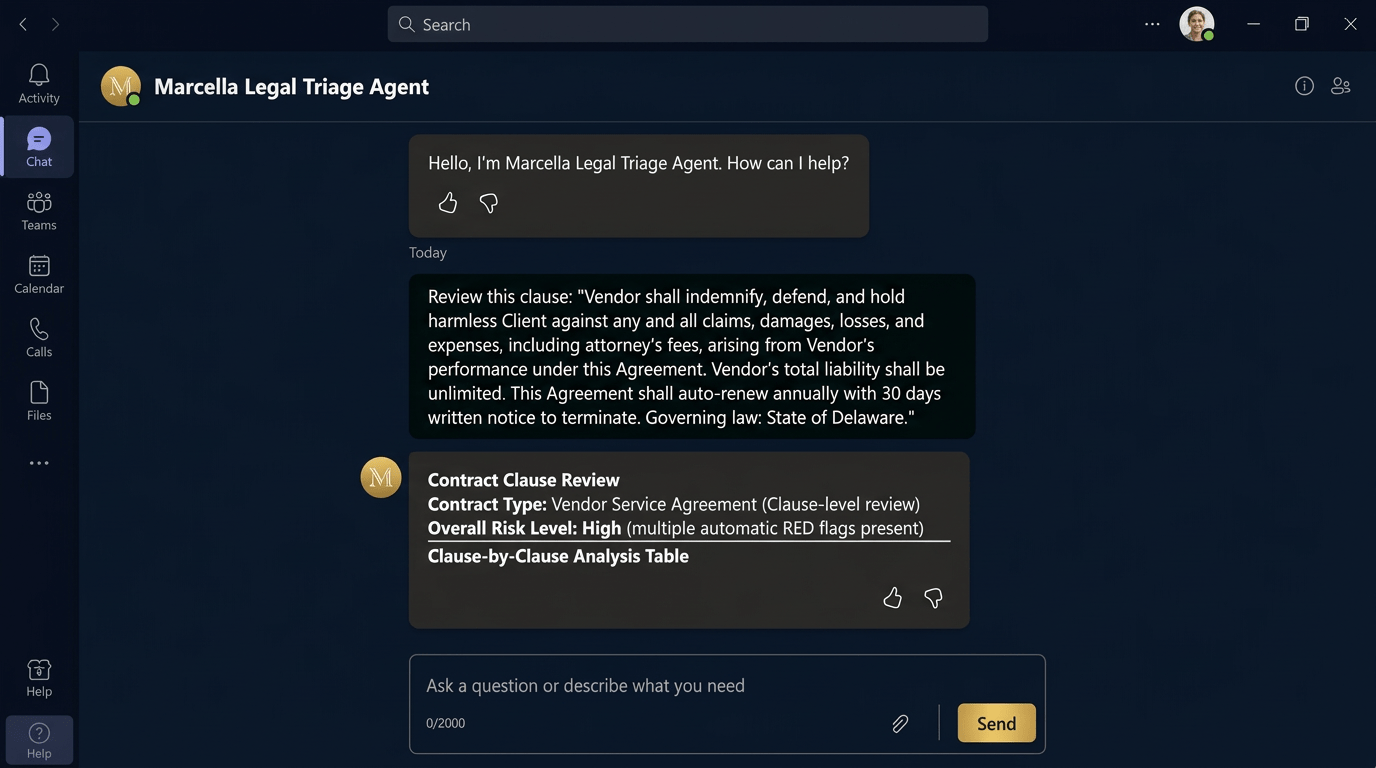This screenshot has height=768, width=1376.
Task: Click the Search box at top
Action: coord(688,24)
